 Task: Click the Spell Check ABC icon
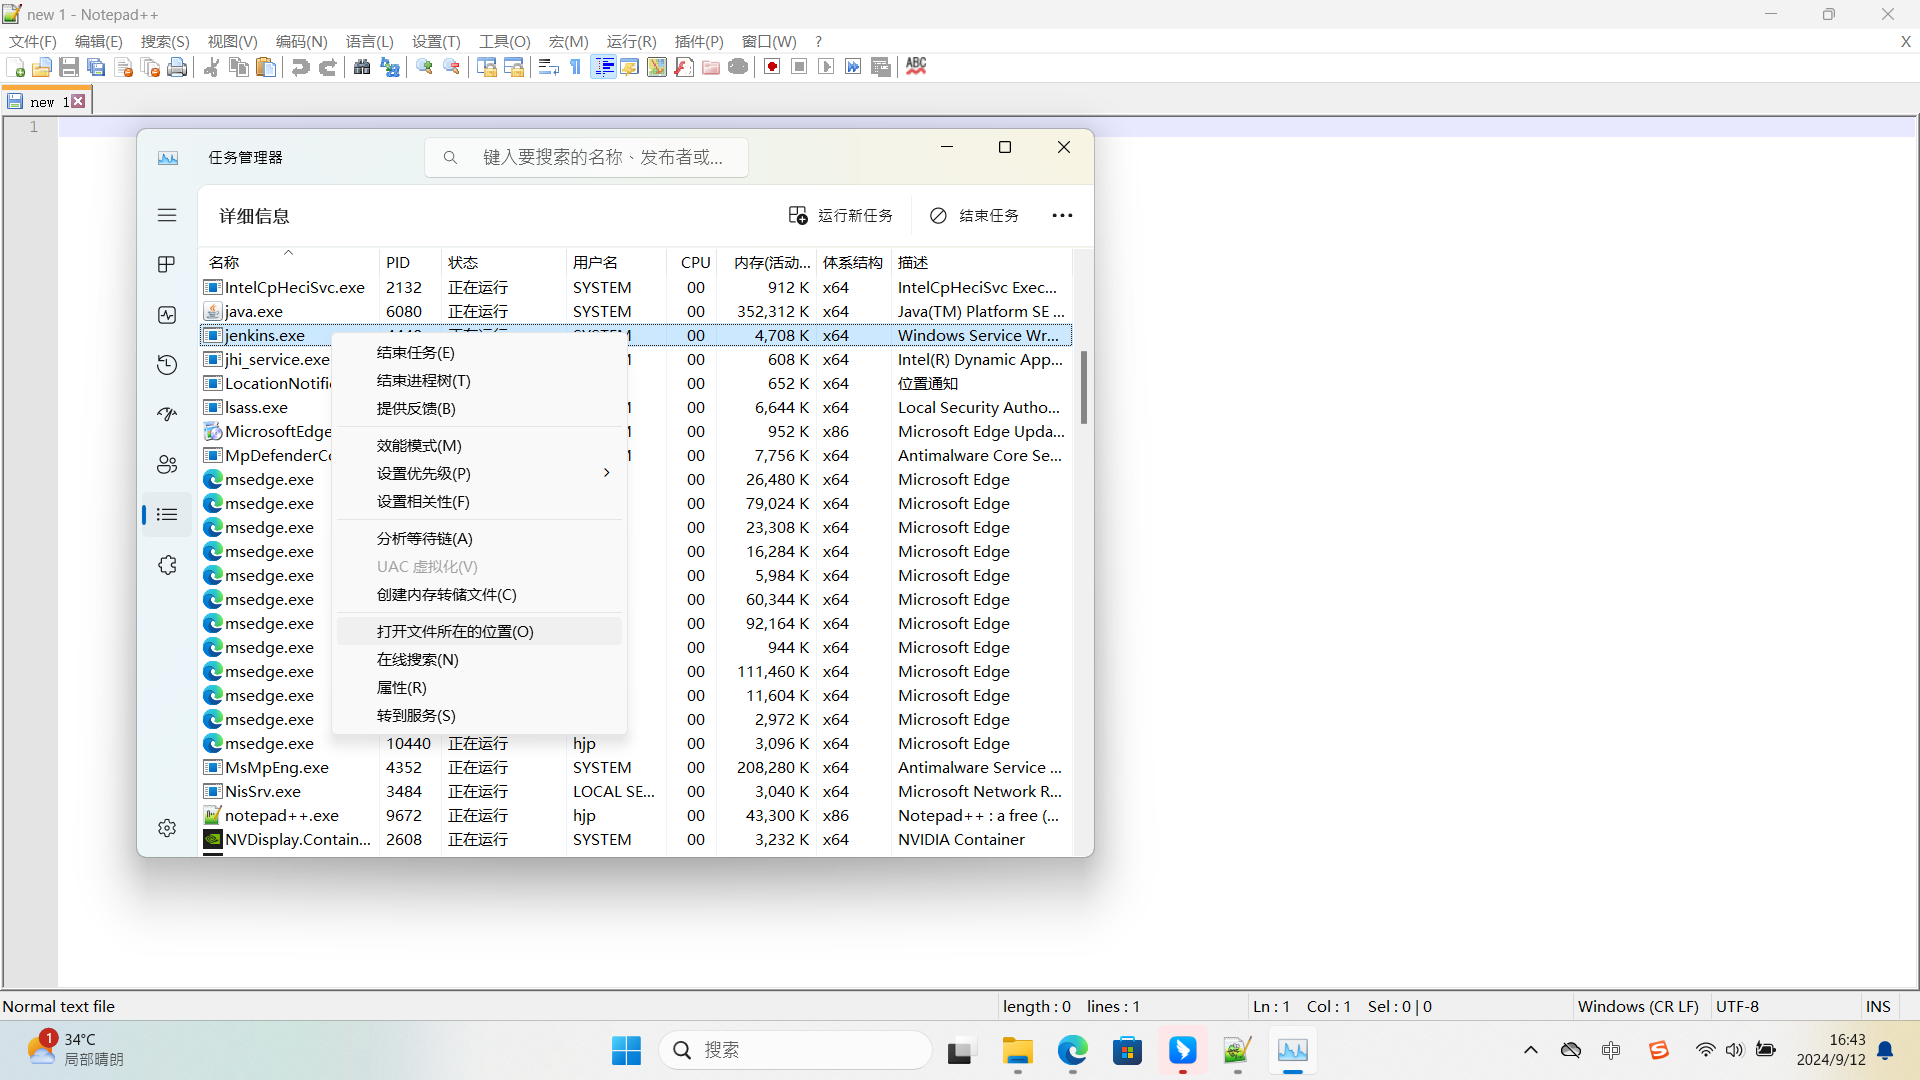click(916, 67)
